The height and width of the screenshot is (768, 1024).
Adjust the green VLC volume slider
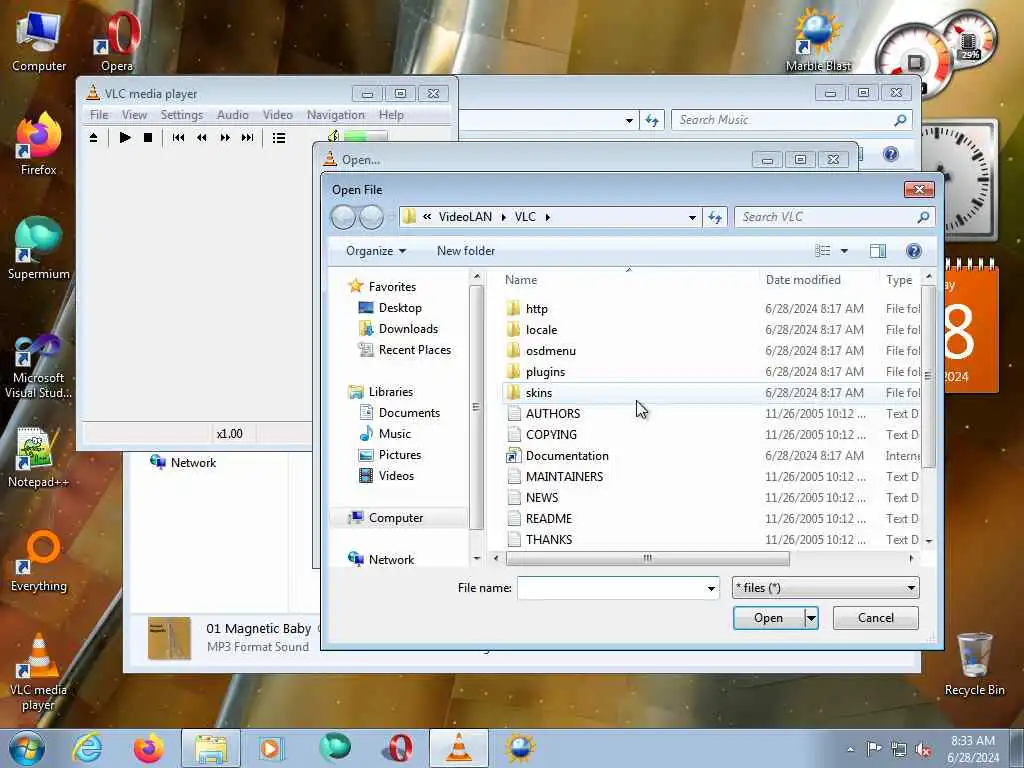click(365, 136)
